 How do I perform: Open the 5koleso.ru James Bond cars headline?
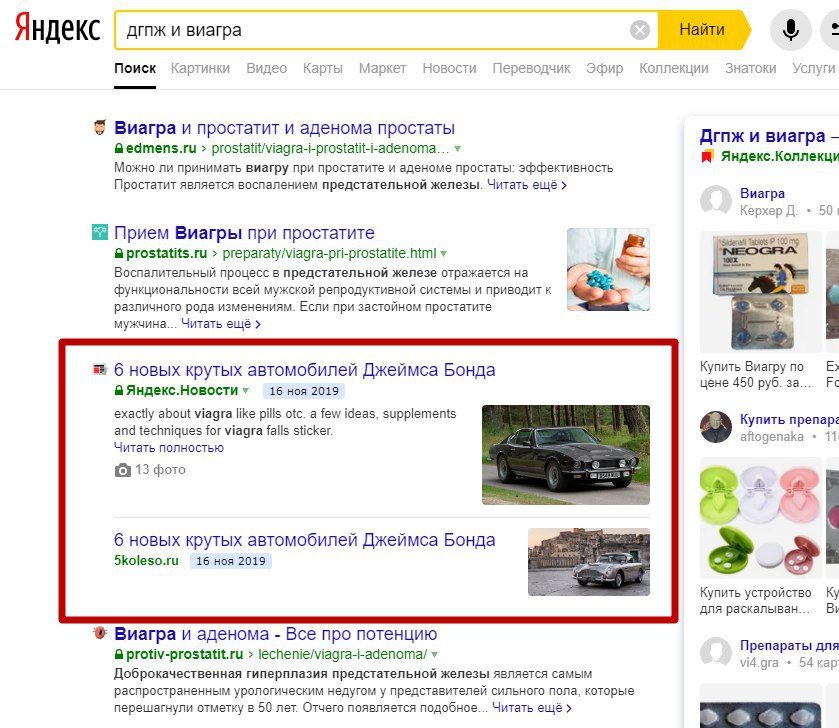[304, 540]
